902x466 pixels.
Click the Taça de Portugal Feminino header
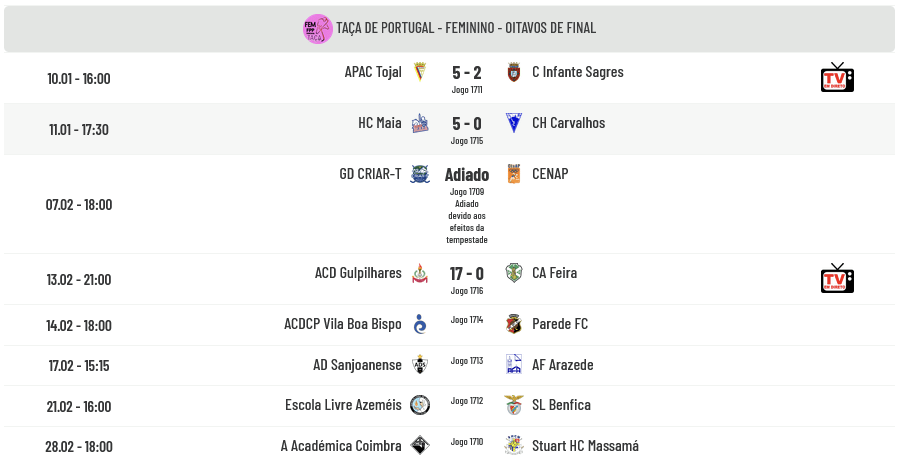[466, 28]
